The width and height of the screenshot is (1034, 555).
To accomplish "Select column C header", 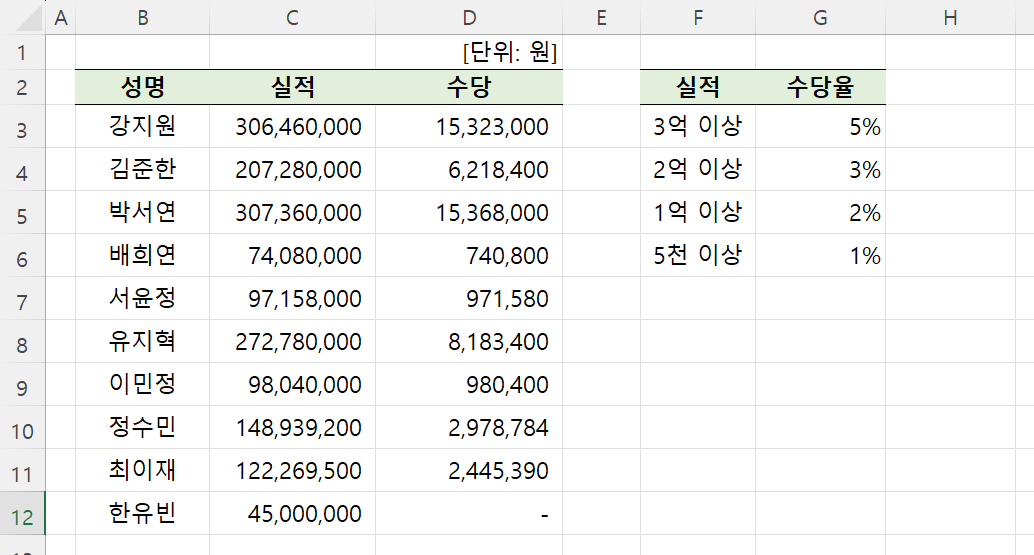I will tap(292, 18).
